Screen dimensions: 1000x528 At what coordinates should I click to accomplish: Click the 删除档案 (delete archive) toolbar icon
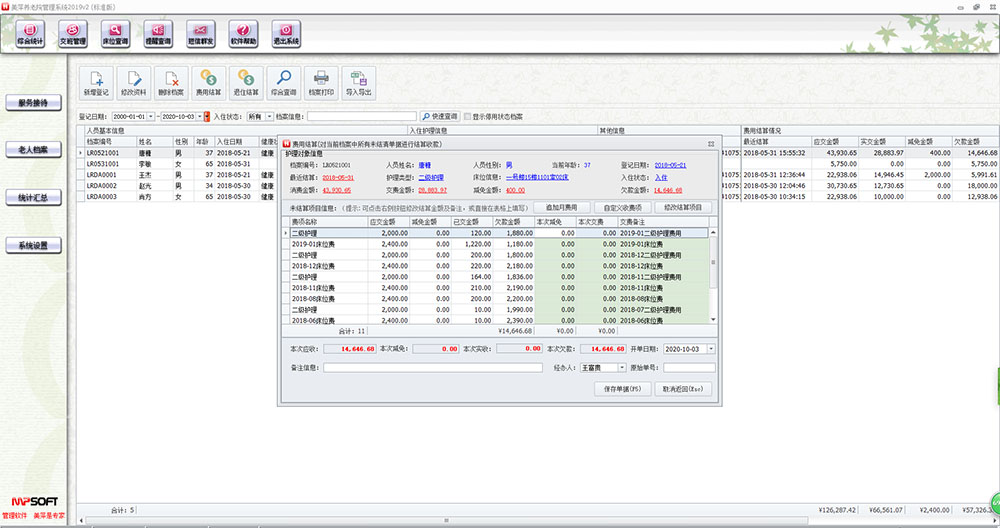point(171,80)
